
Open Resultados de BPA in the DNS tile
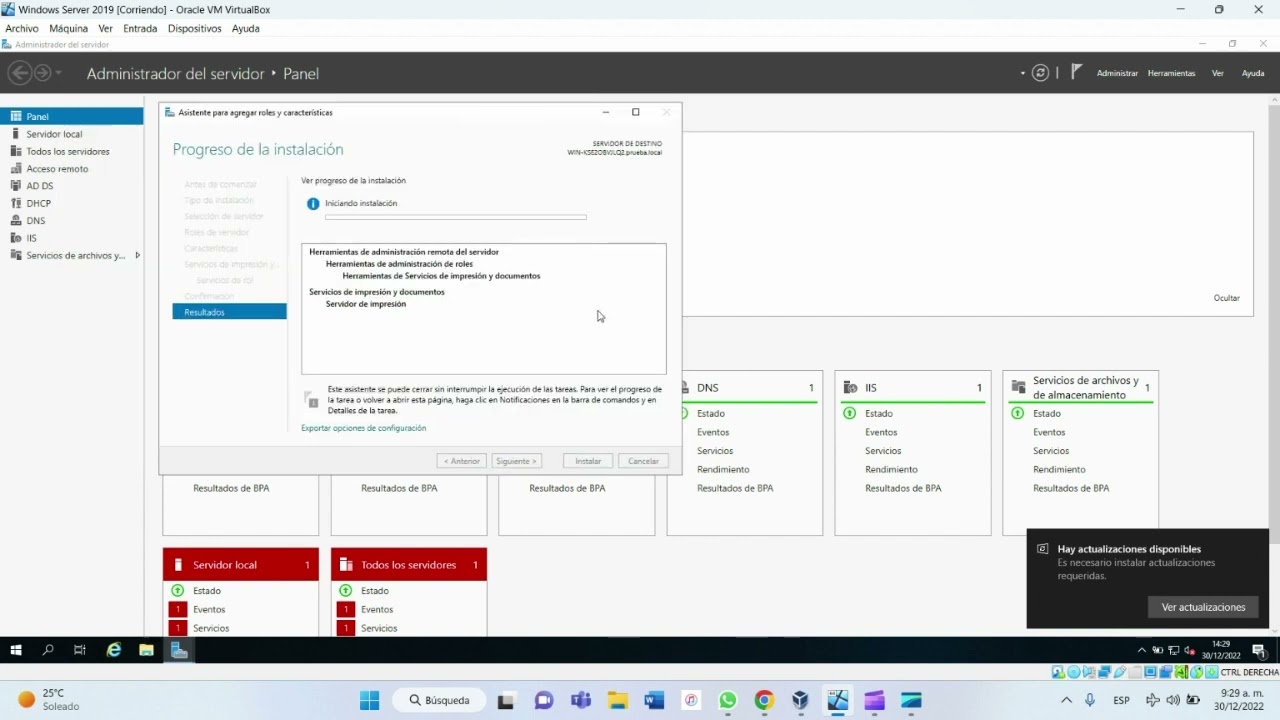[x=735, y=488]
